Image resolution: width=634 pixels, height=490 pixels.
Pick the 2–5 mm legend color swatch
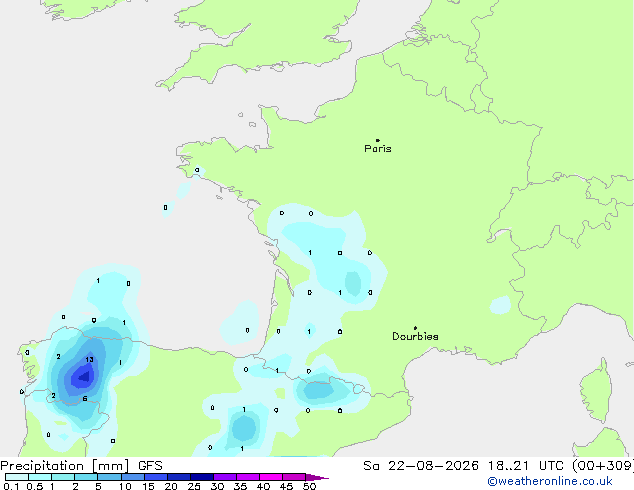pyautogui.click(x=86, y=477)
